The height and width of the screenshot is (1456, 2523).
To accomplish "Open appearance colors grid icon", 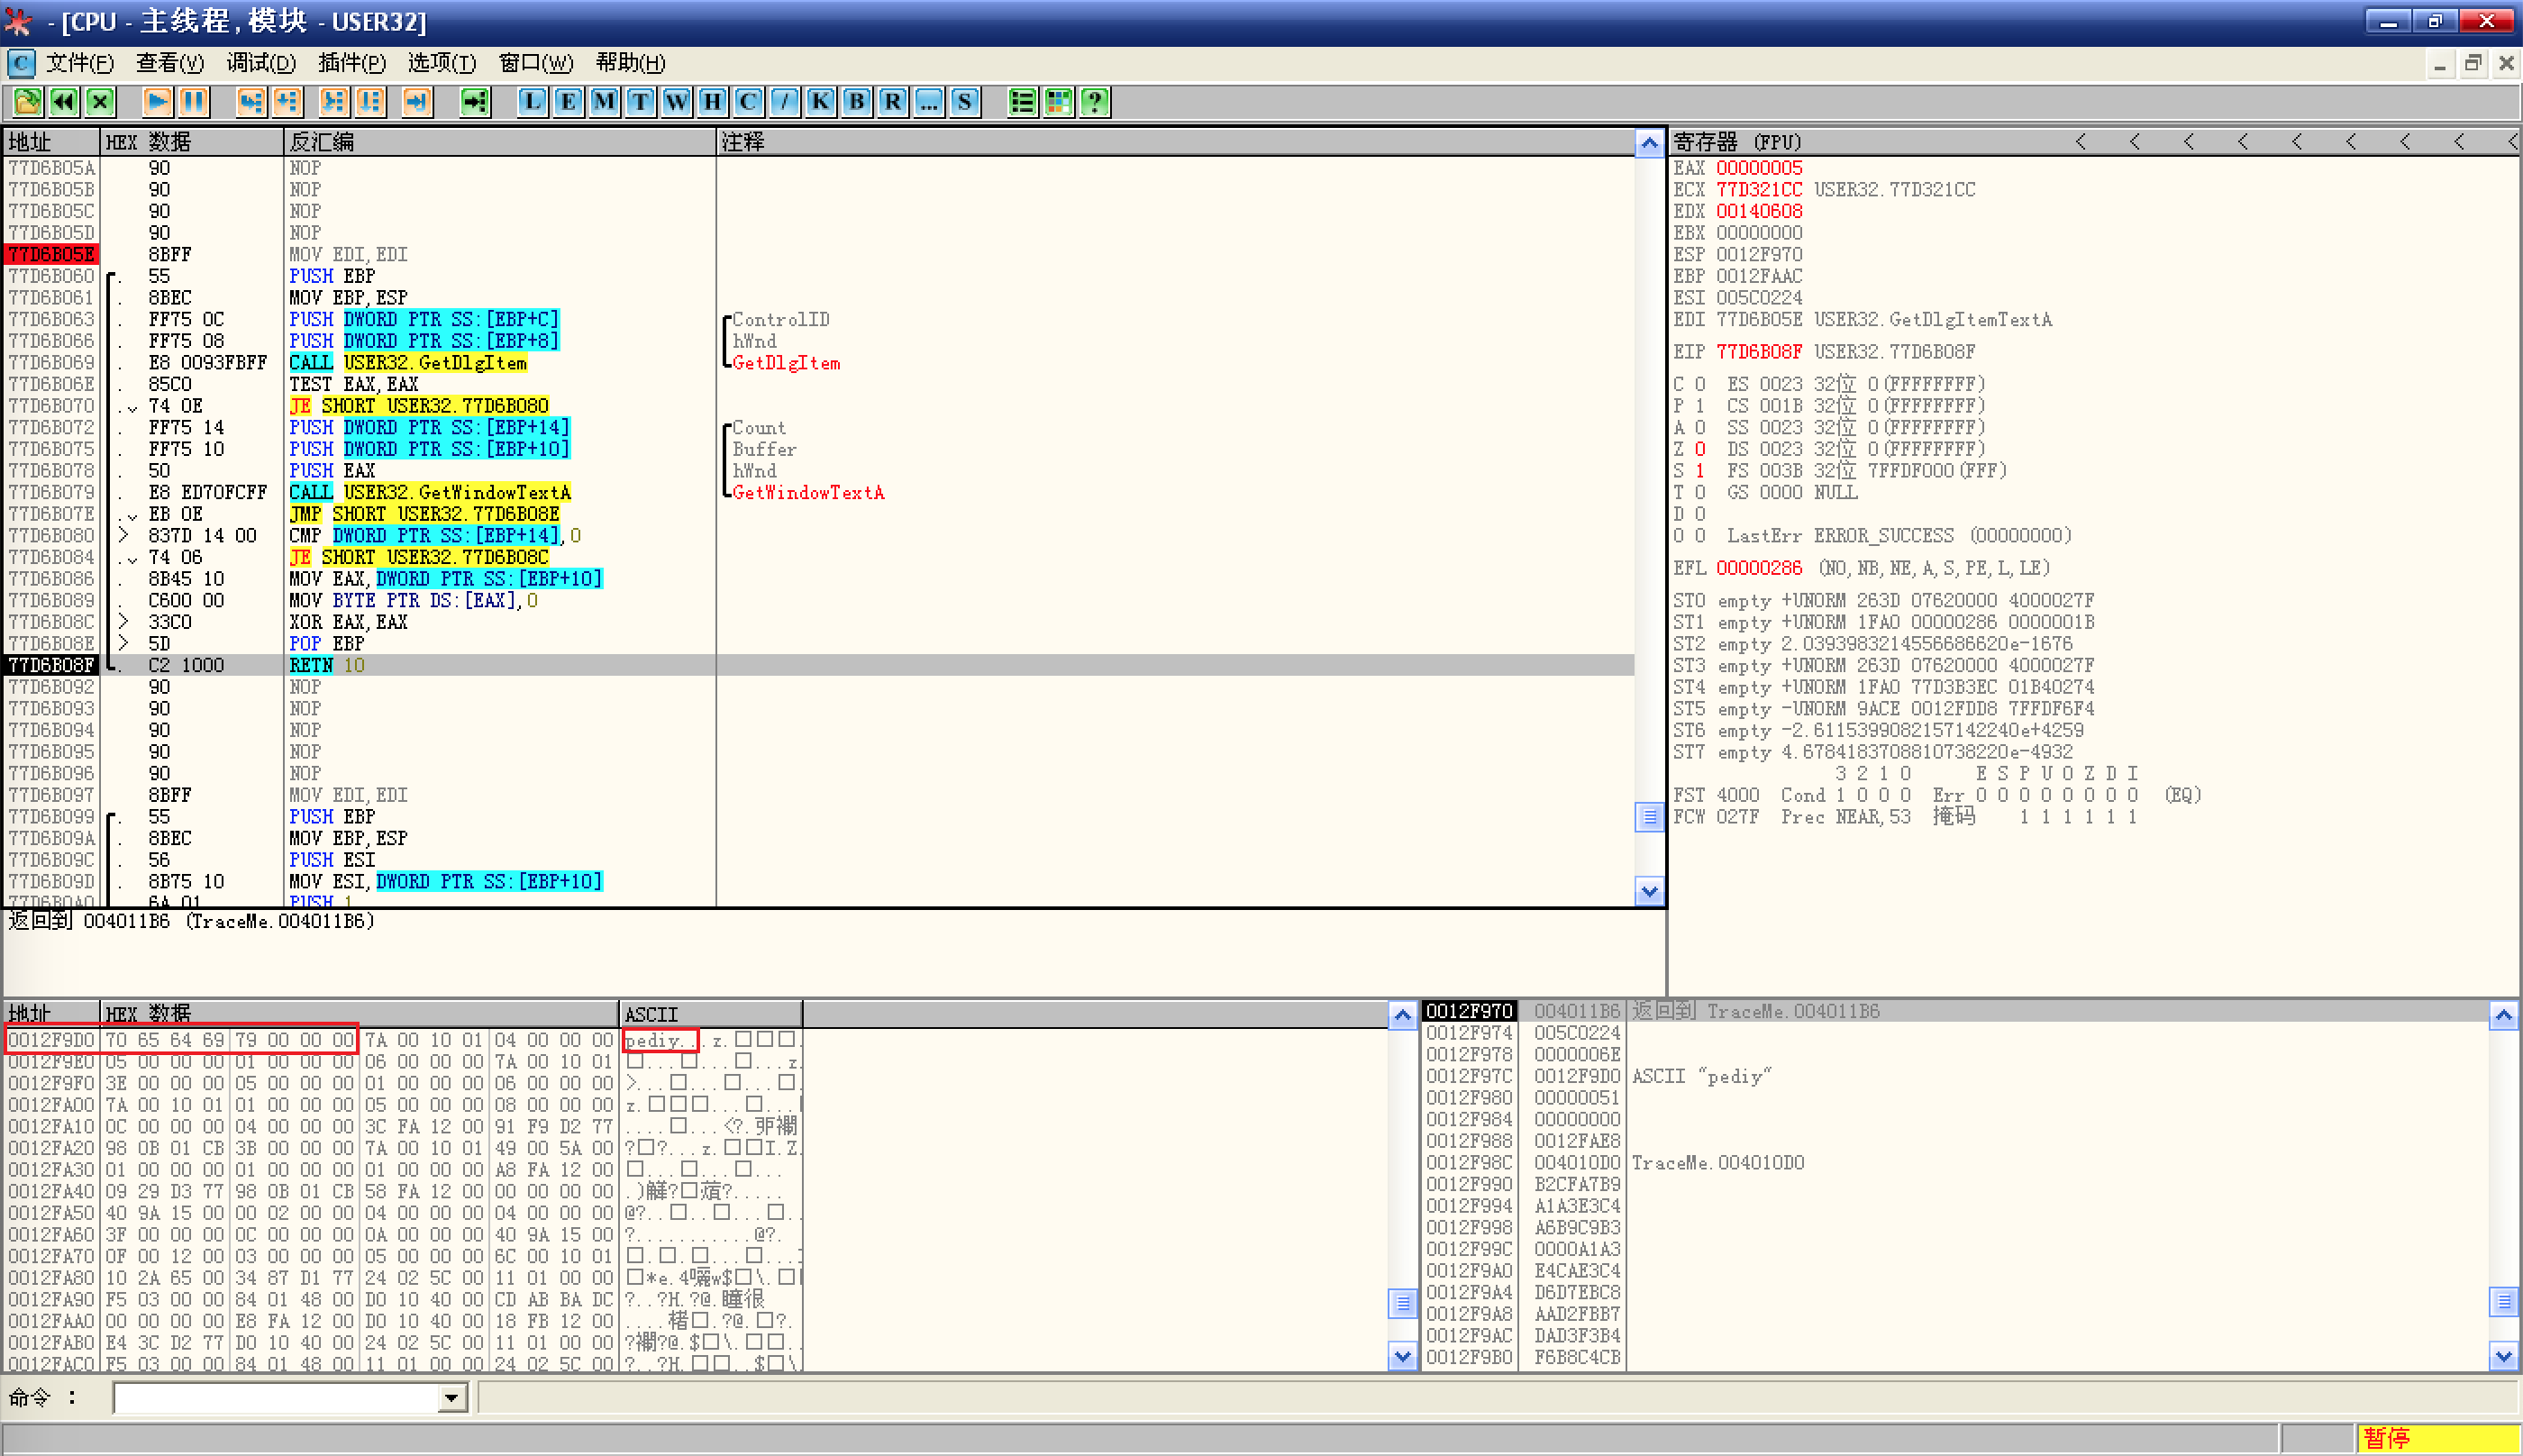I will coord(1058,101).
